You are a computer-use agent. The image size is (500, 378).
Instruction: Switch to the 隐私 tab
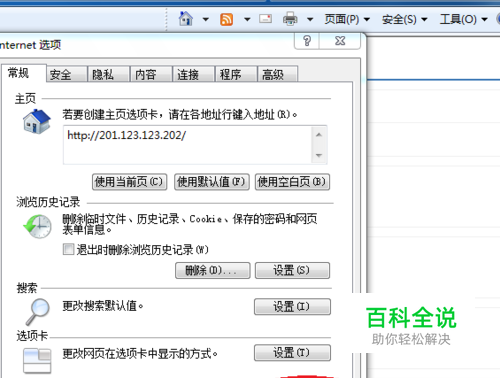pyautogui.click(x=108, y=74)
